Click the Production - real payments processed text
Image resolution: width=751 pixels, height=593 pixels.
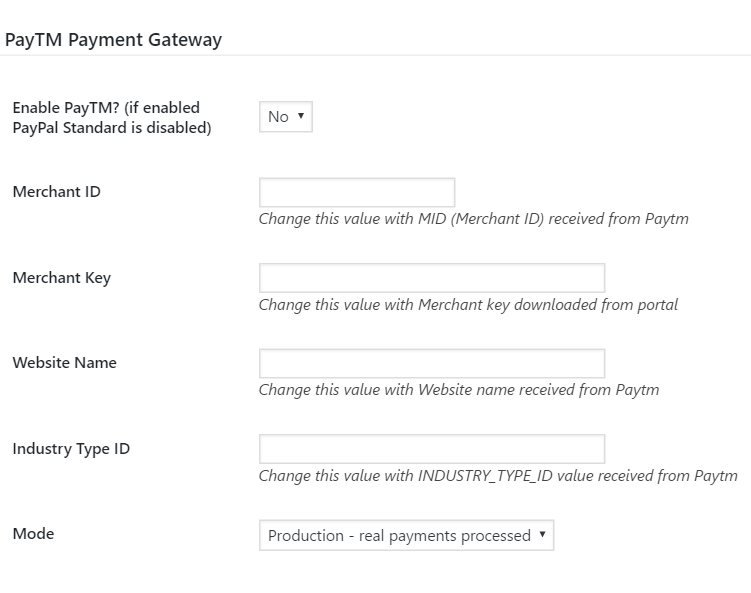399,536
